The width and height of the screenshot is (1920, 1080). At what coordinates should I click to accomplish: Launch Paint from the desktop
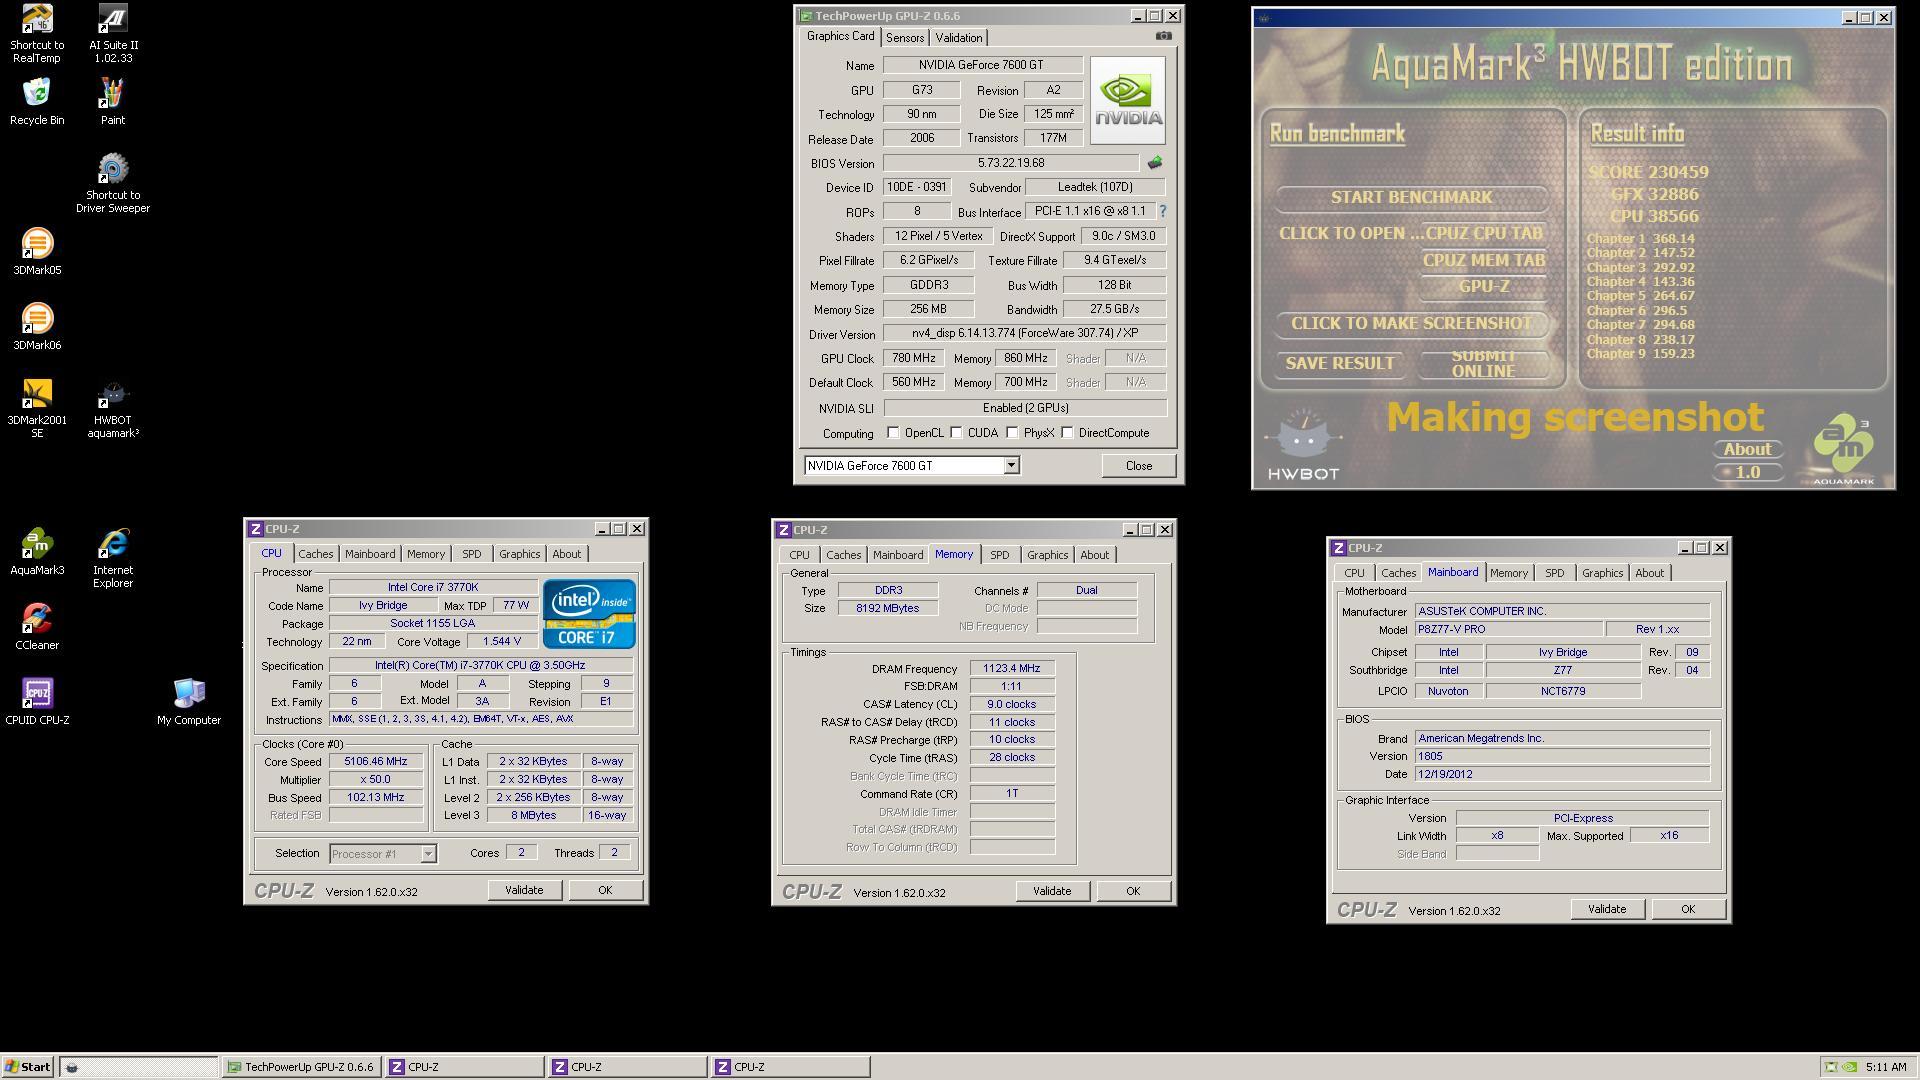[x=113, y=102]
